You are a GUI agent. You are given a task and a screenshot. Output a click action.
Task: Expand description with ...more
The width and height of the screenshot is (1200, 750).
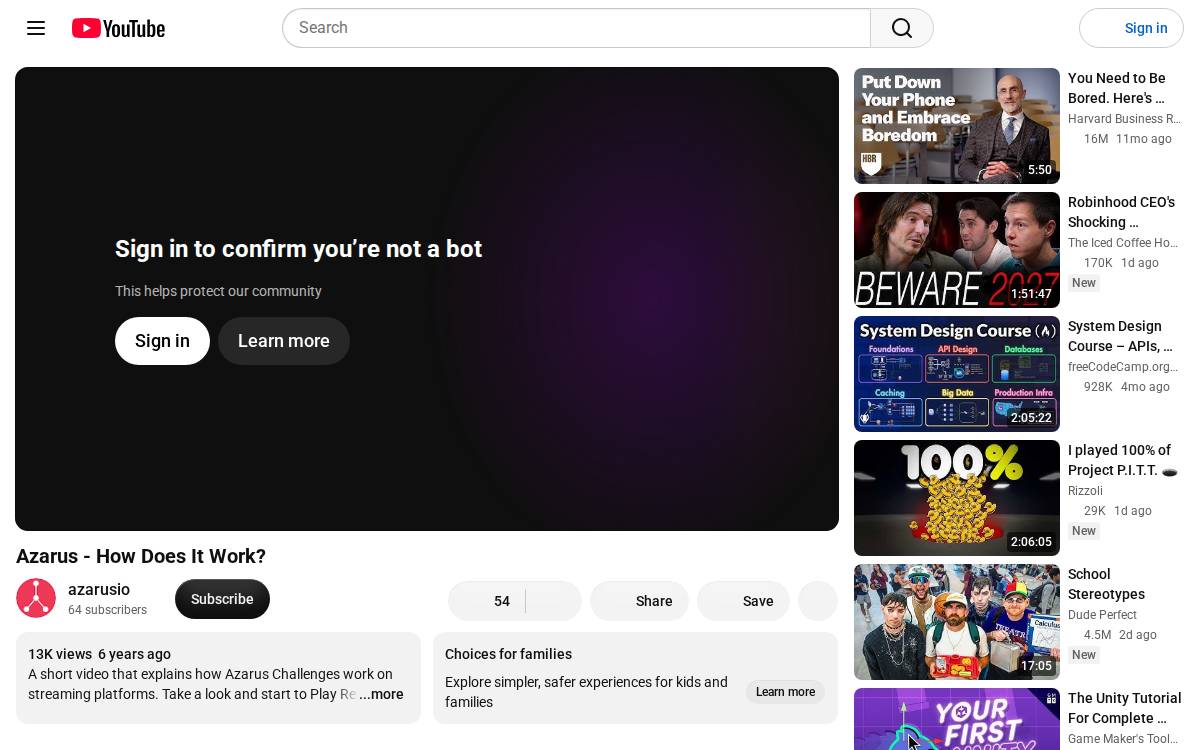tap(381, 694)
